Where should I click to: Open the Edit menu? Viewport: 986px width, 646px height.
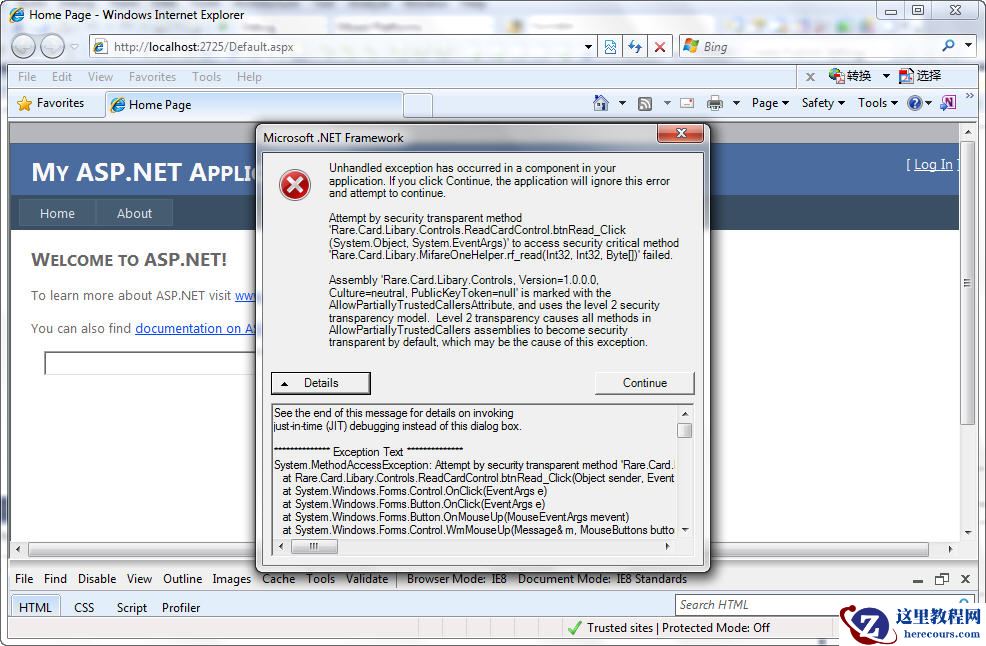(62, 77)
